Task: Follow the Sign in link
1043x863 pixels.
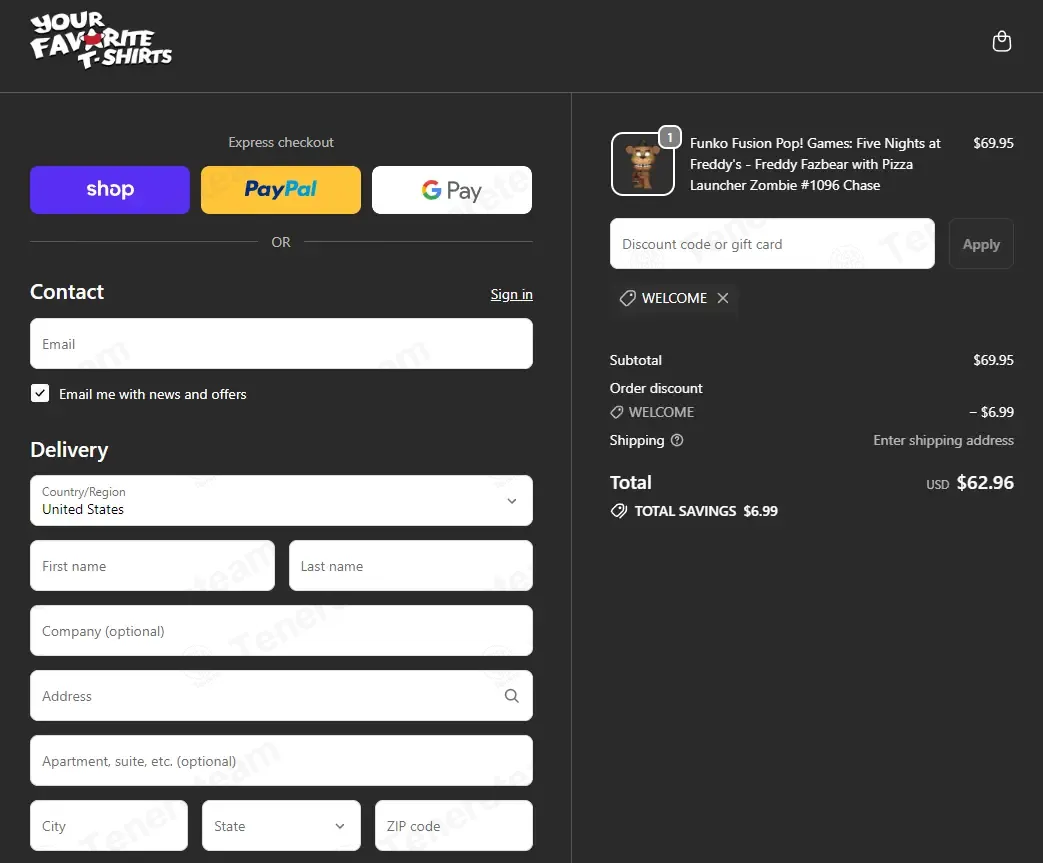Action: tap(512, 294)
